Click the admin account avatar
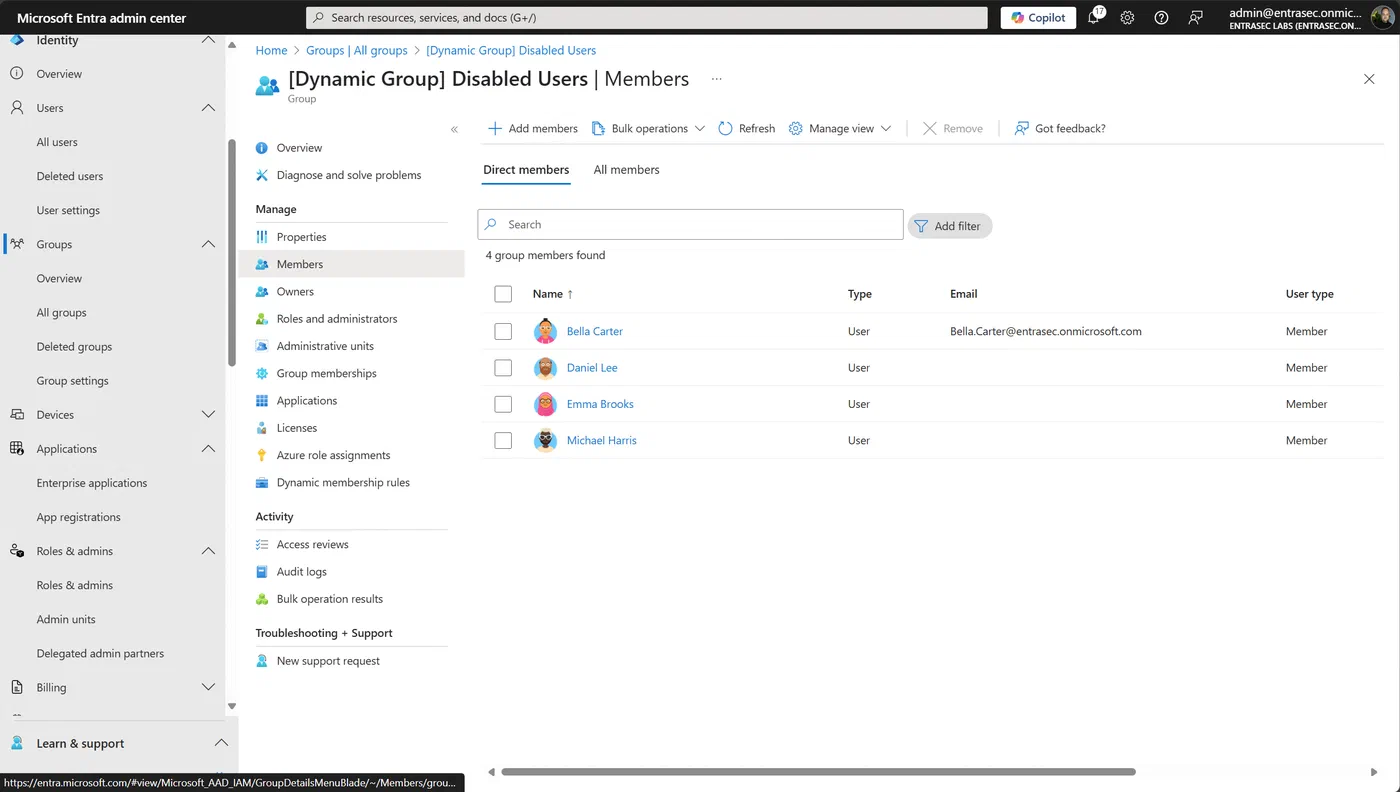 tap(1382, 17)
